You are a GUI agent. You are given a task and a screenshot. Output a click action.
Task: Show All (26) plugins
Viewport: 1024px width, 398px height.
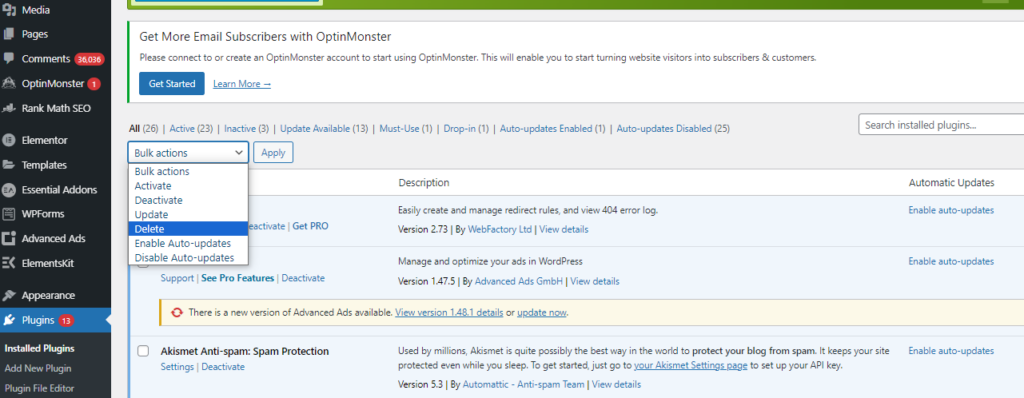click(x=144, y=129)
